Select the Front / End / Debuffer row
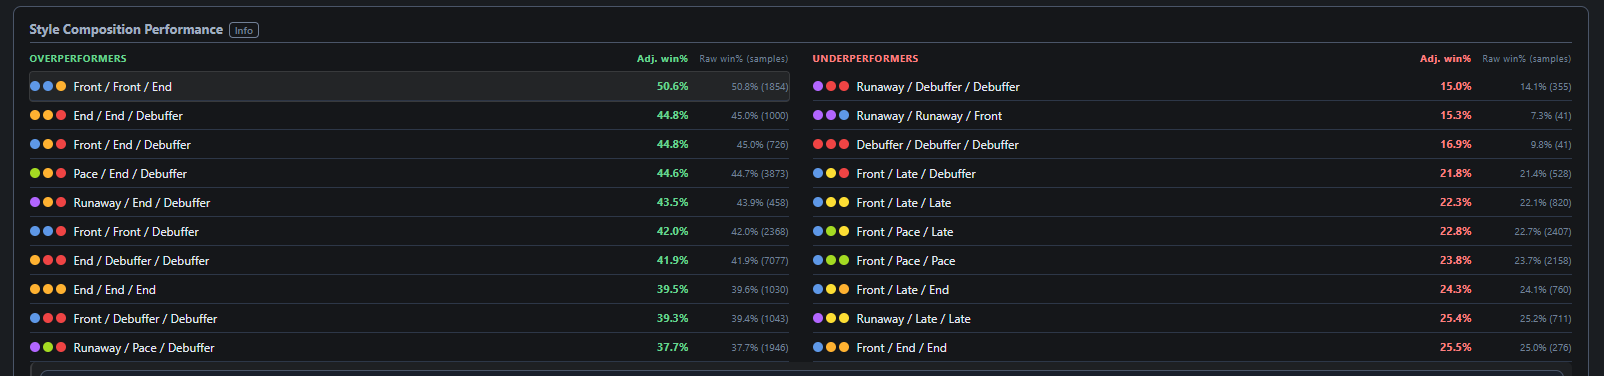This screenshot has height=376, width=1604. pos(409,145)
